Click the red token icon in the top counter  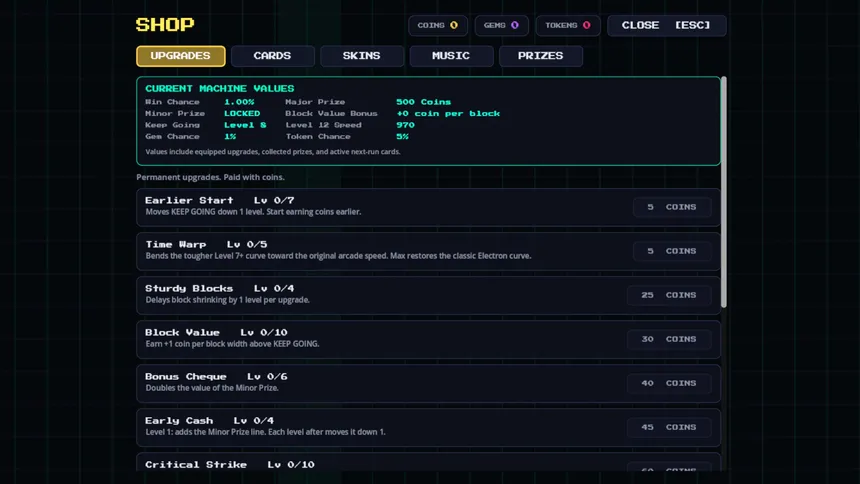[x=586, y=25]
